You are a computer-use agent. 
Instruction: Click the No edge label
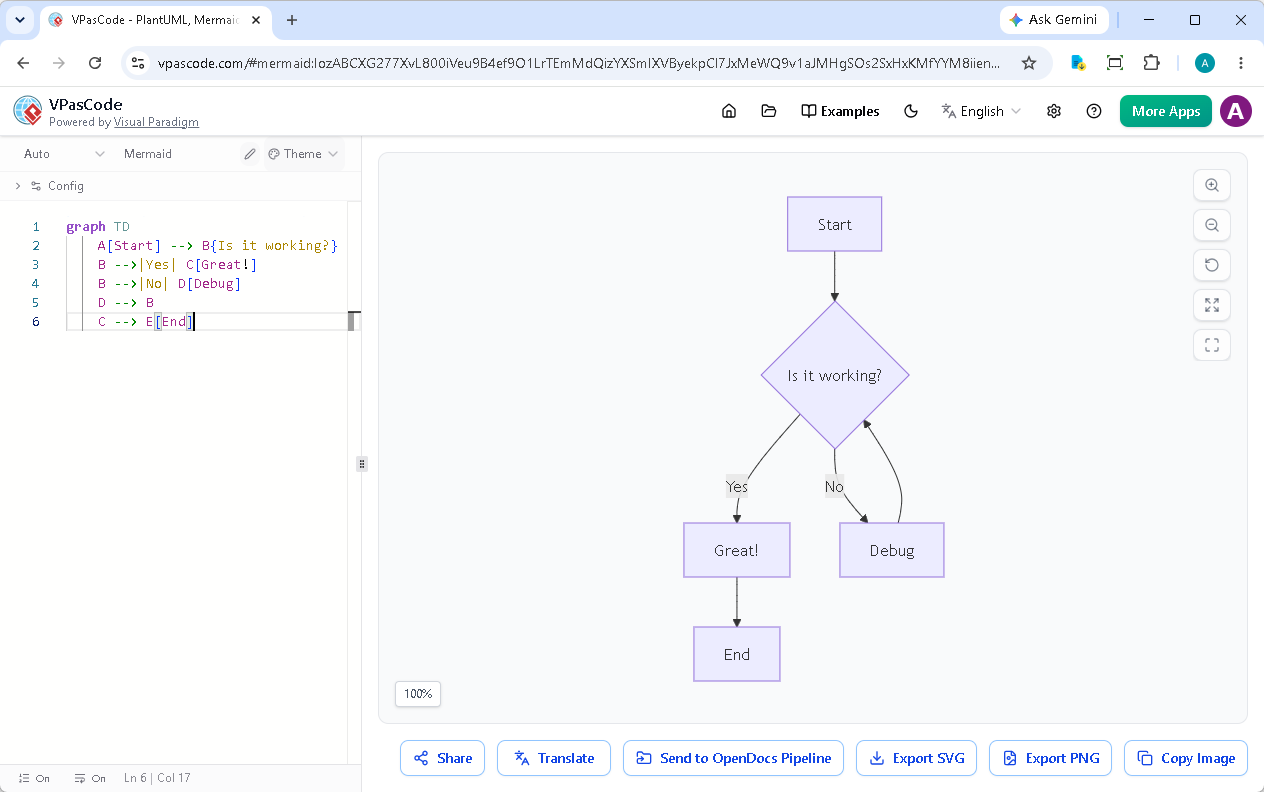click(834, 487)
